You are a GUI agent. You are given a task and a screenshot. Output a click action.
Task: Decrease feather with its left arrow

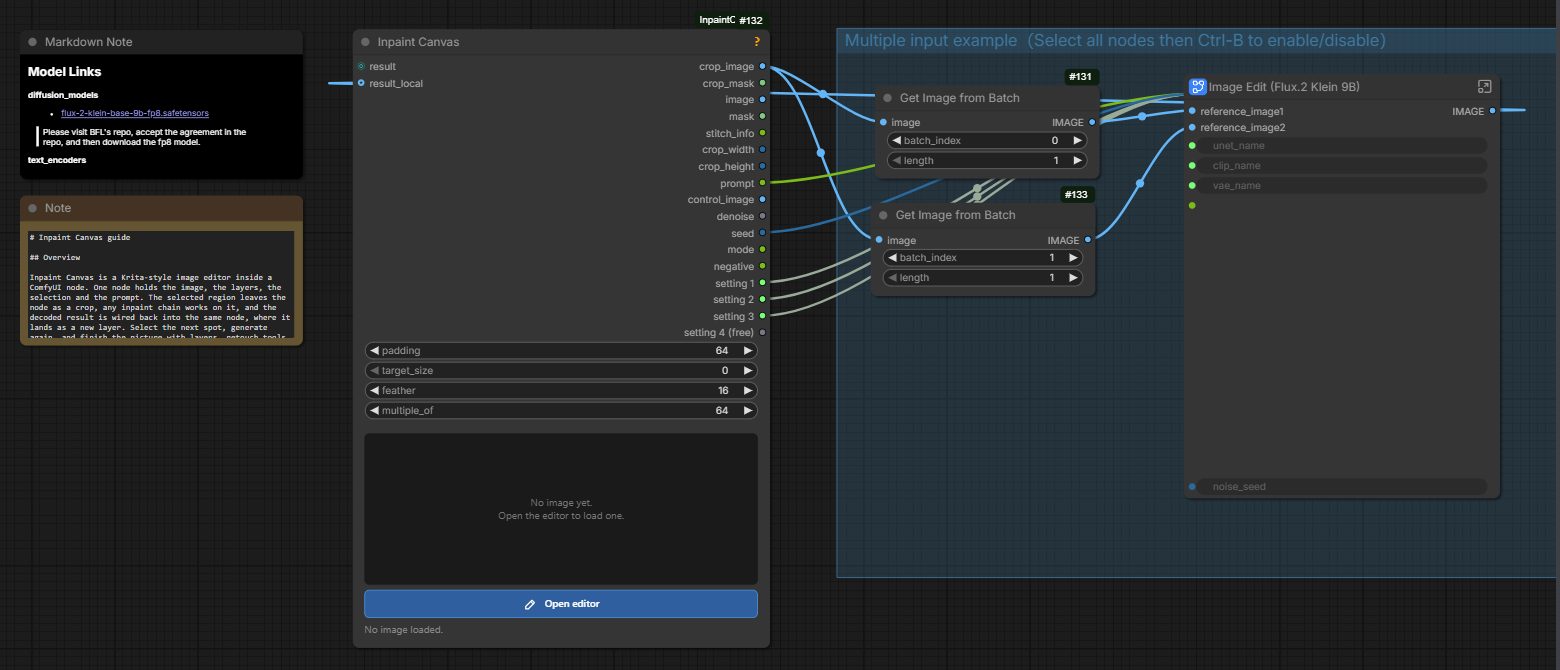[x=374, y=391]
